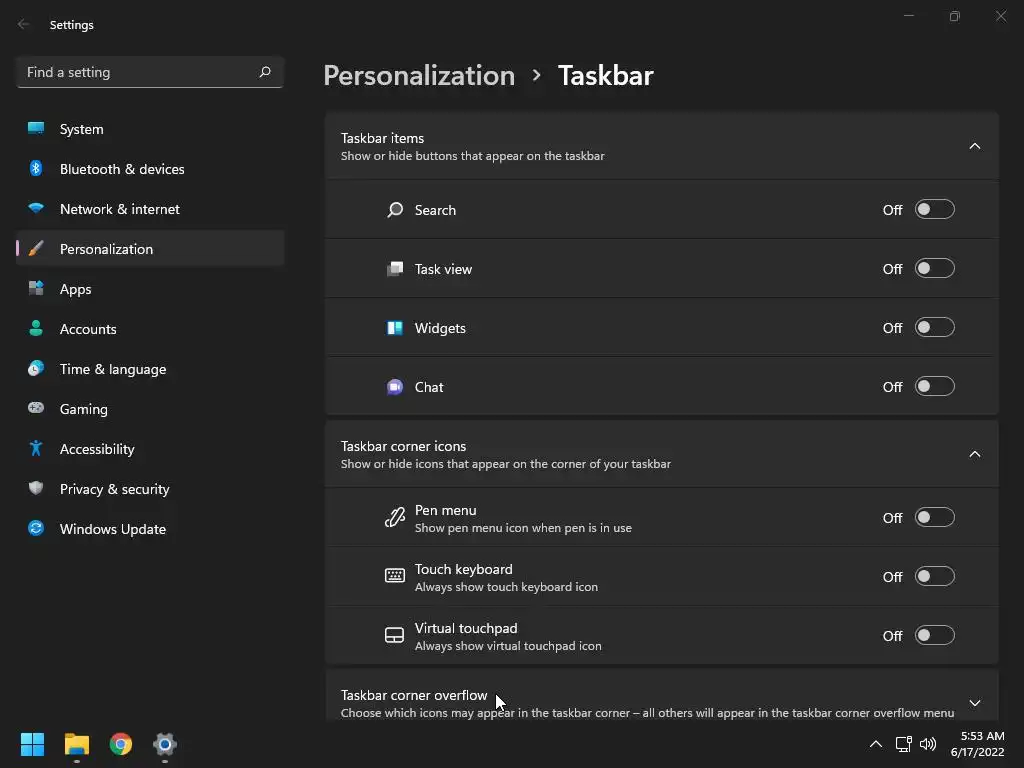Open Google Chrome from the taskbar
The image size is (1024, 768).
[x=121, y=744]
